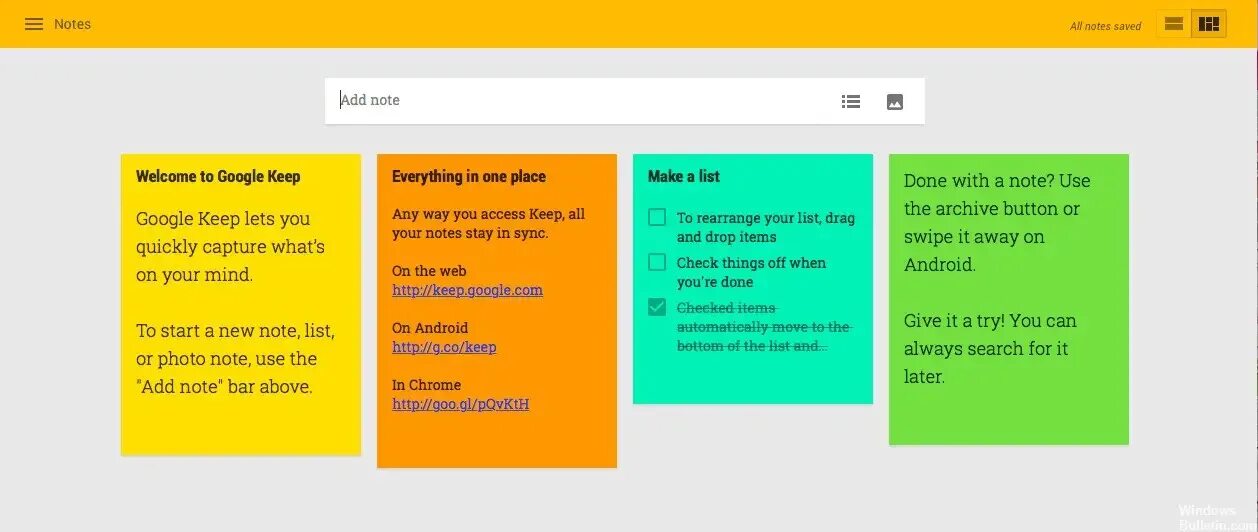
Task: Uncheck the "Checked items" checkbox
Action: tap(657, 307)
